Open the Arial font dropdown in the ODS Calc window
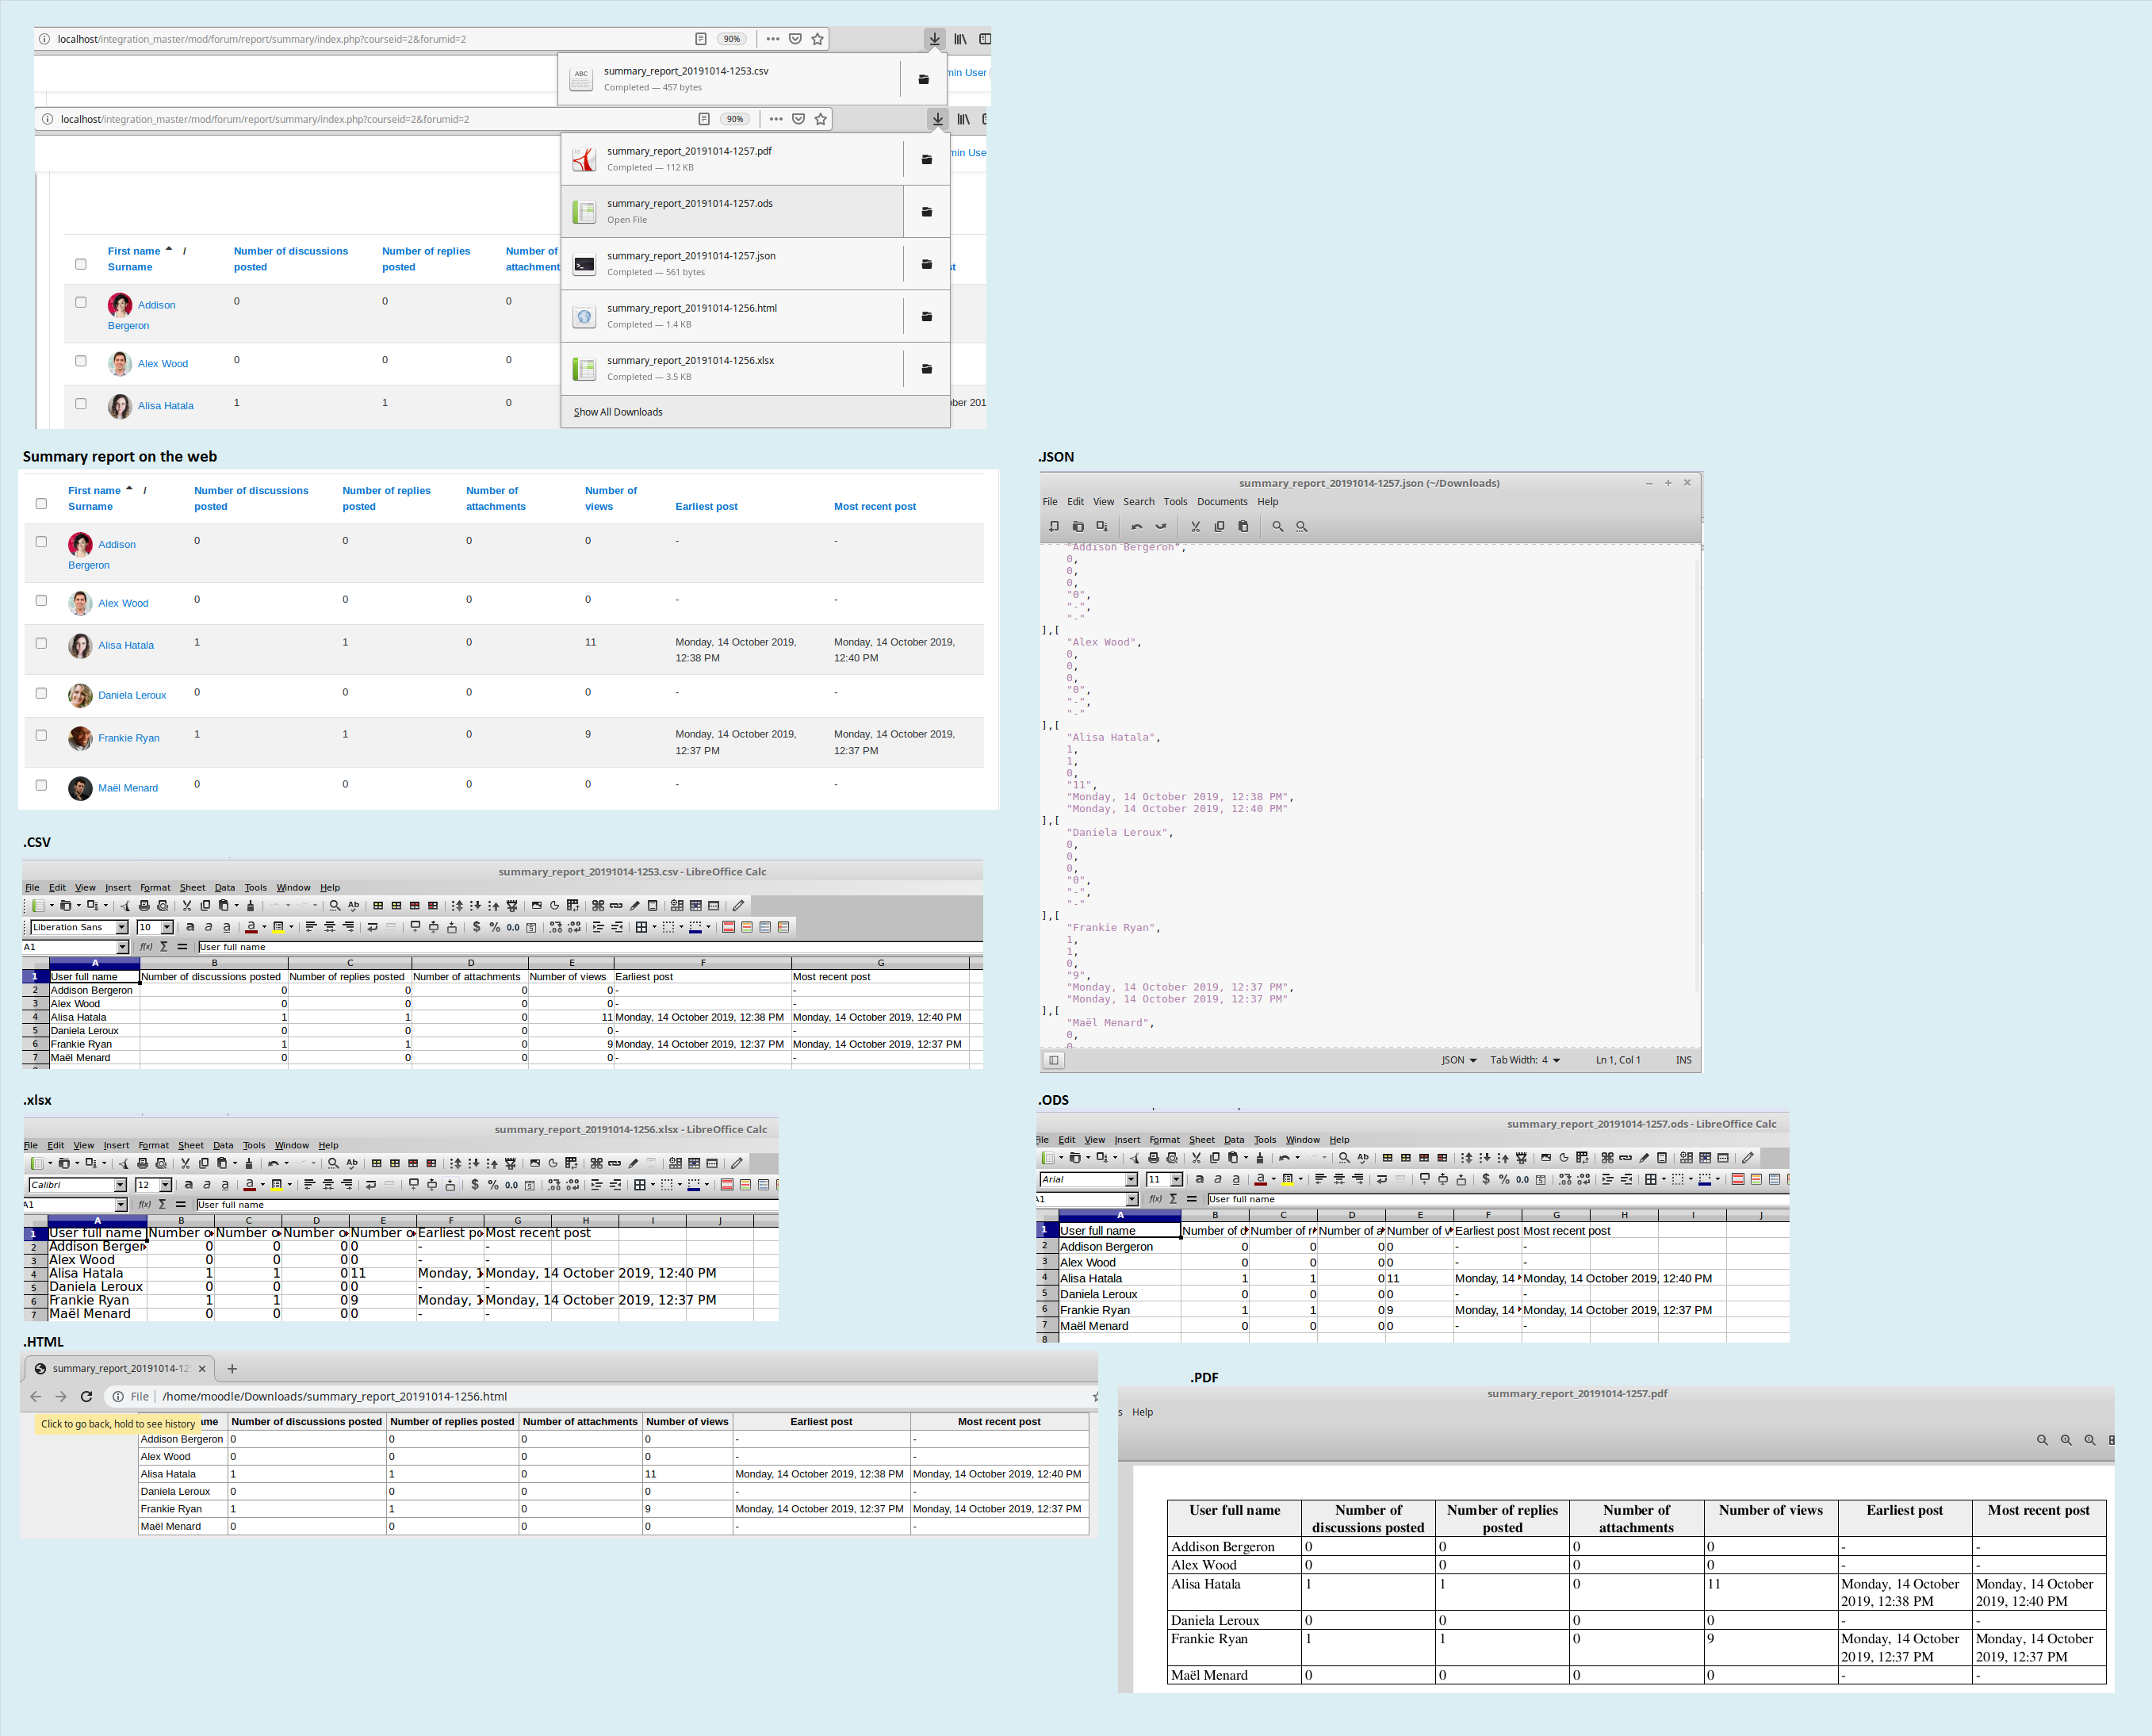This screenshot has height=1736, width=2152. (x=1131, y=1180)
